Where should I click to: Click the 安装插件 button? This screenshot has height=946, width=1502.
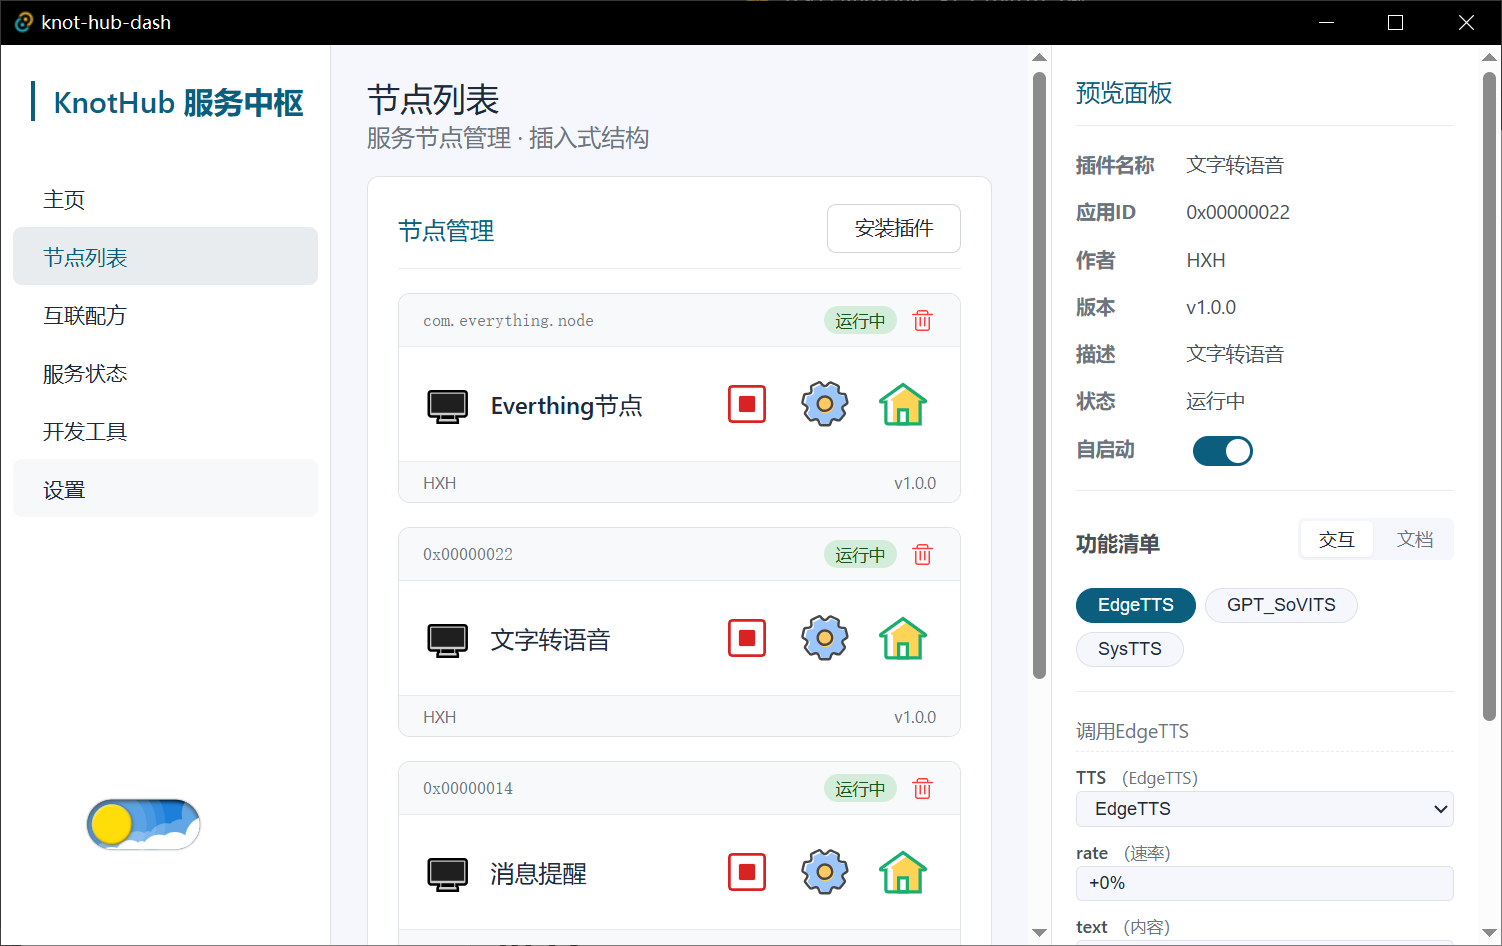pos(894,229)
